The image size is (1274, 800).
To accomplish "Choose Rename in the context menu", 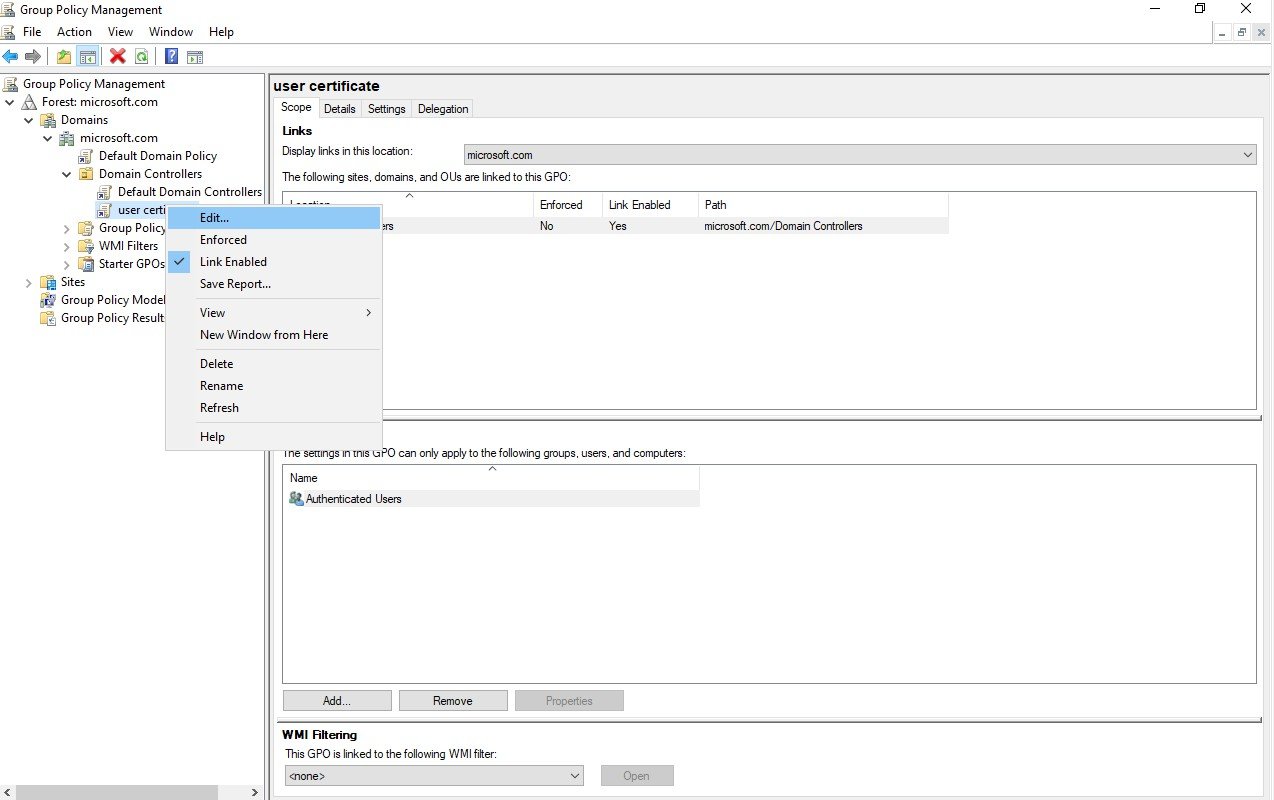I will (274, 386).
